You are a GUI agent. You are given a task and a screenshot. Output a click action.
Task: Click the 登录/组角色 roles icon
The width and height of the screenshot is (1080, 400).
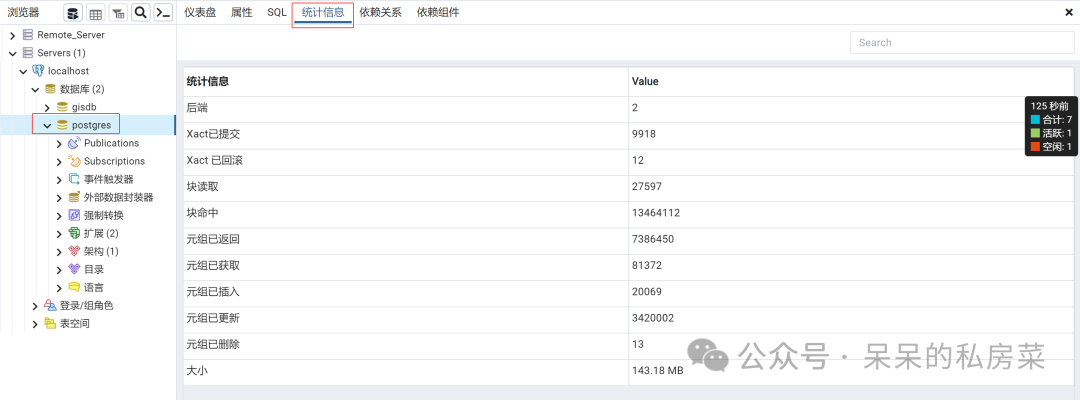pos(50,305)
